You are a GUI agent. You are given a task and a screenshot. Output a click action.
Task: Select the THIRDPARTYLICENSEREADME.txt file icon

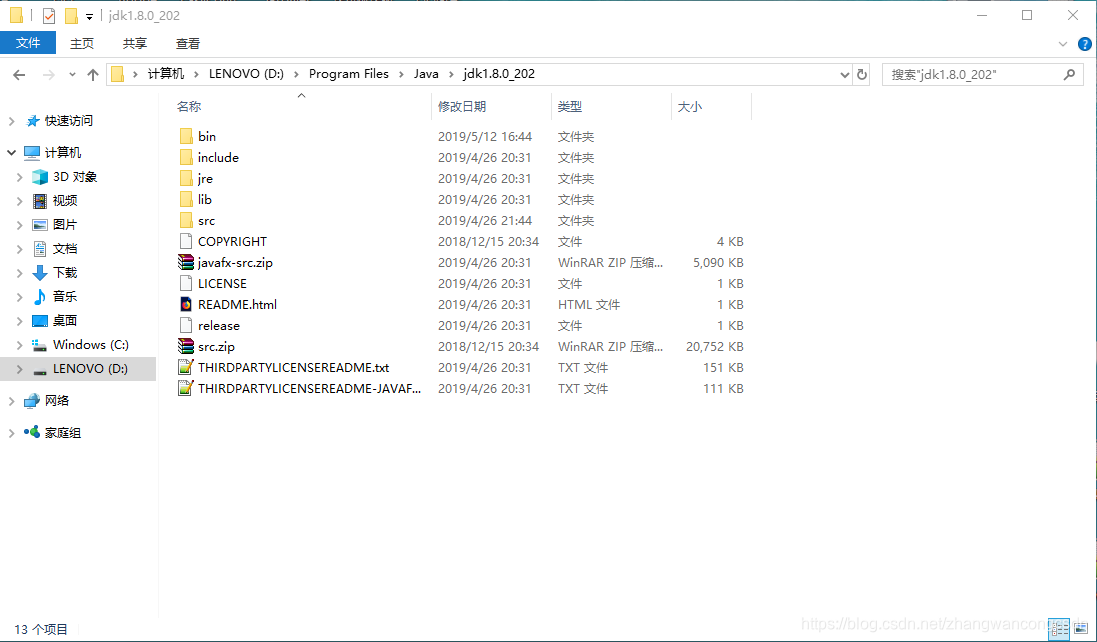[x=186, y=367]
